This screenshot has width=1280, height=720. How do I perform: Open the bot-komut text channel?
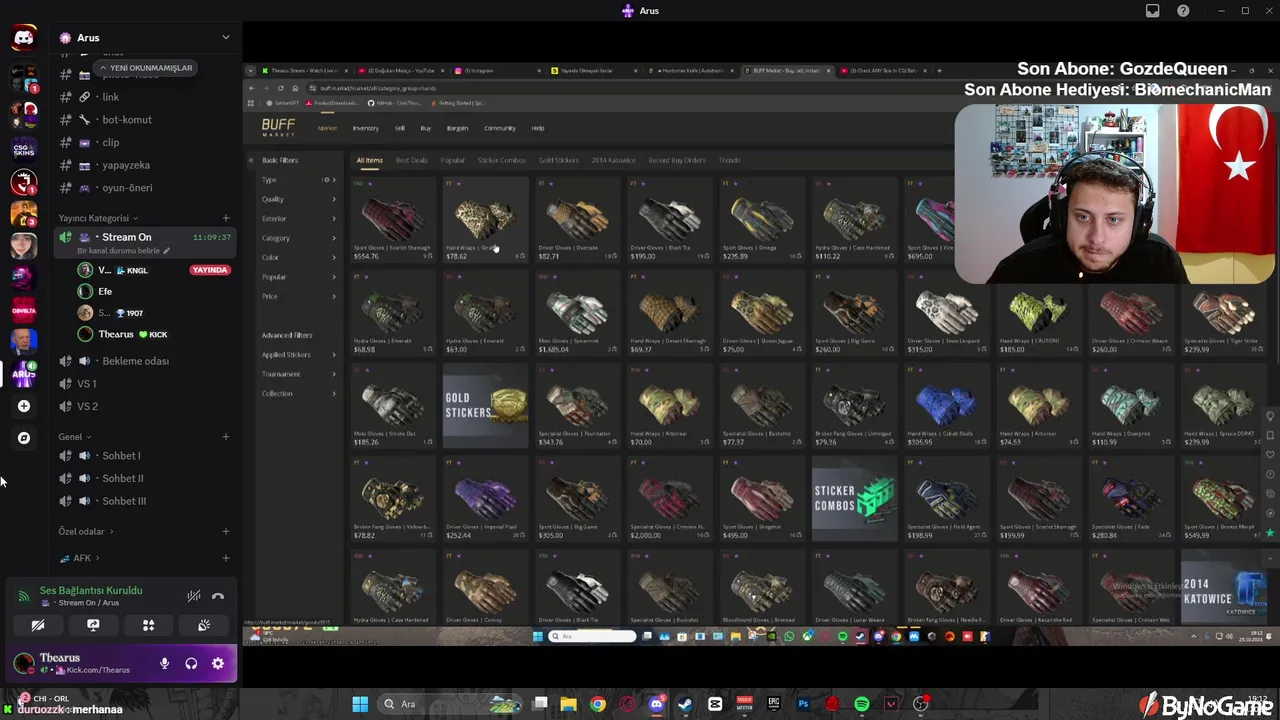point(144,120)
